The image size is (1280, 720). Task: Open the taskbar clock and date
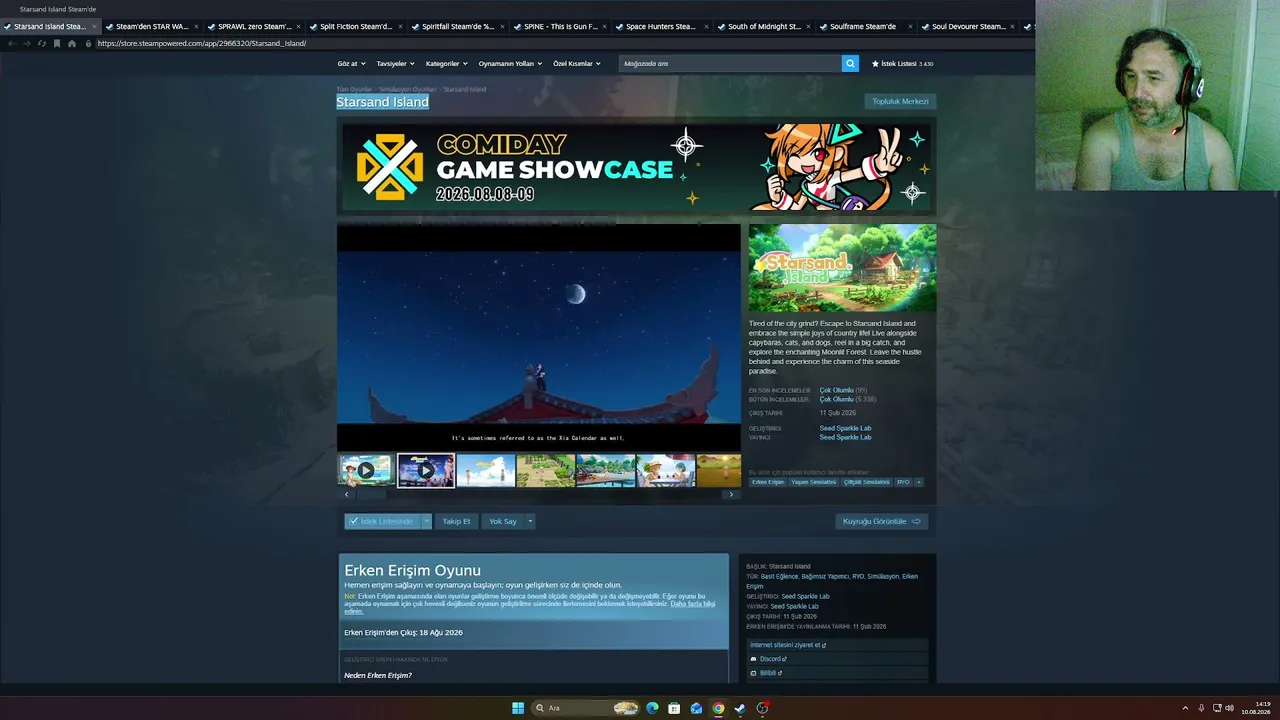pyautogui.click(x=1256, y=708)
